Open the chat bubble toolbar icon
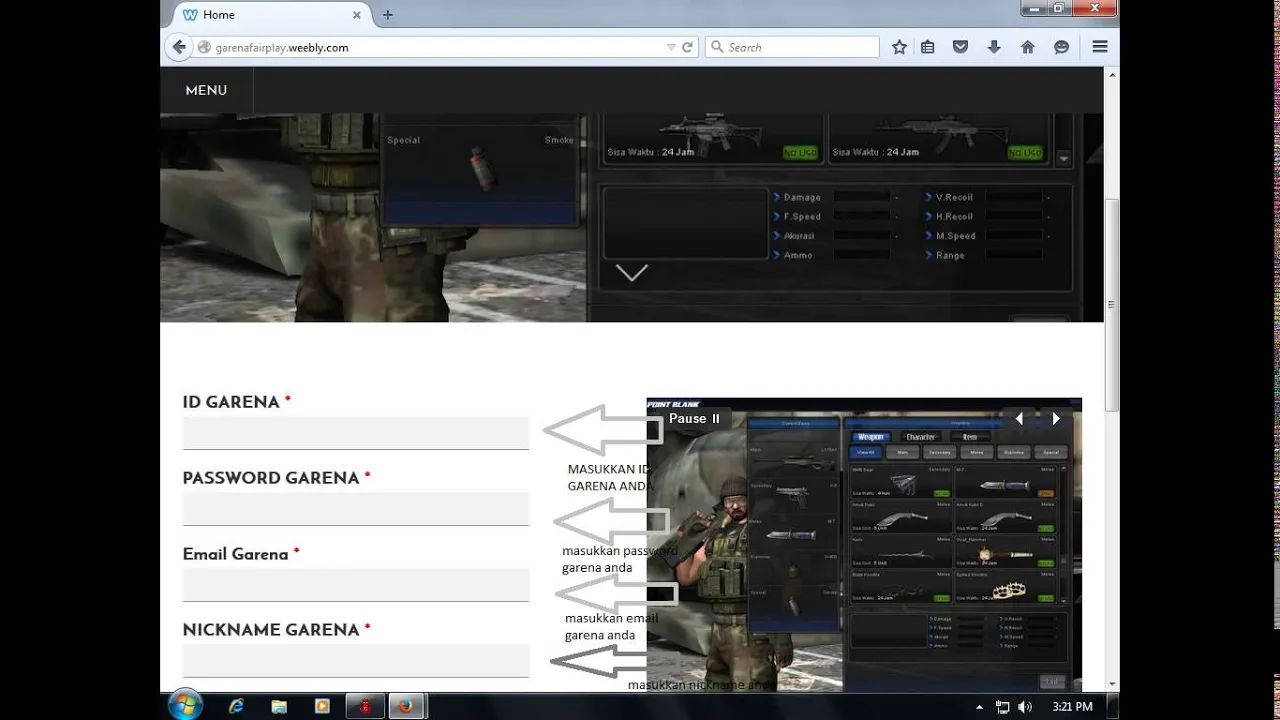Screen dimensions: 1280x720 pyautogui.click(x=1061, y=47)
